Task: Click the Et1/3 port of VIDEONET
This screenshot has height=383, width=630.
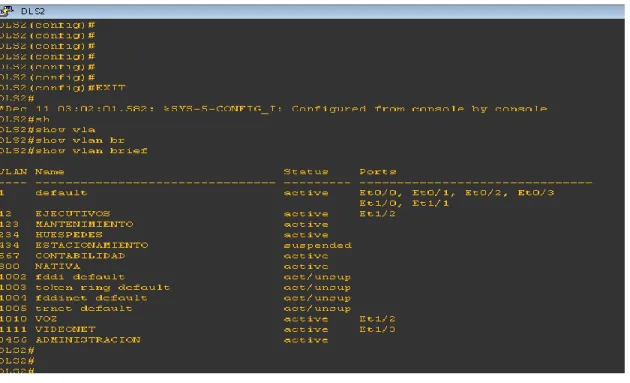Action: 377,329
